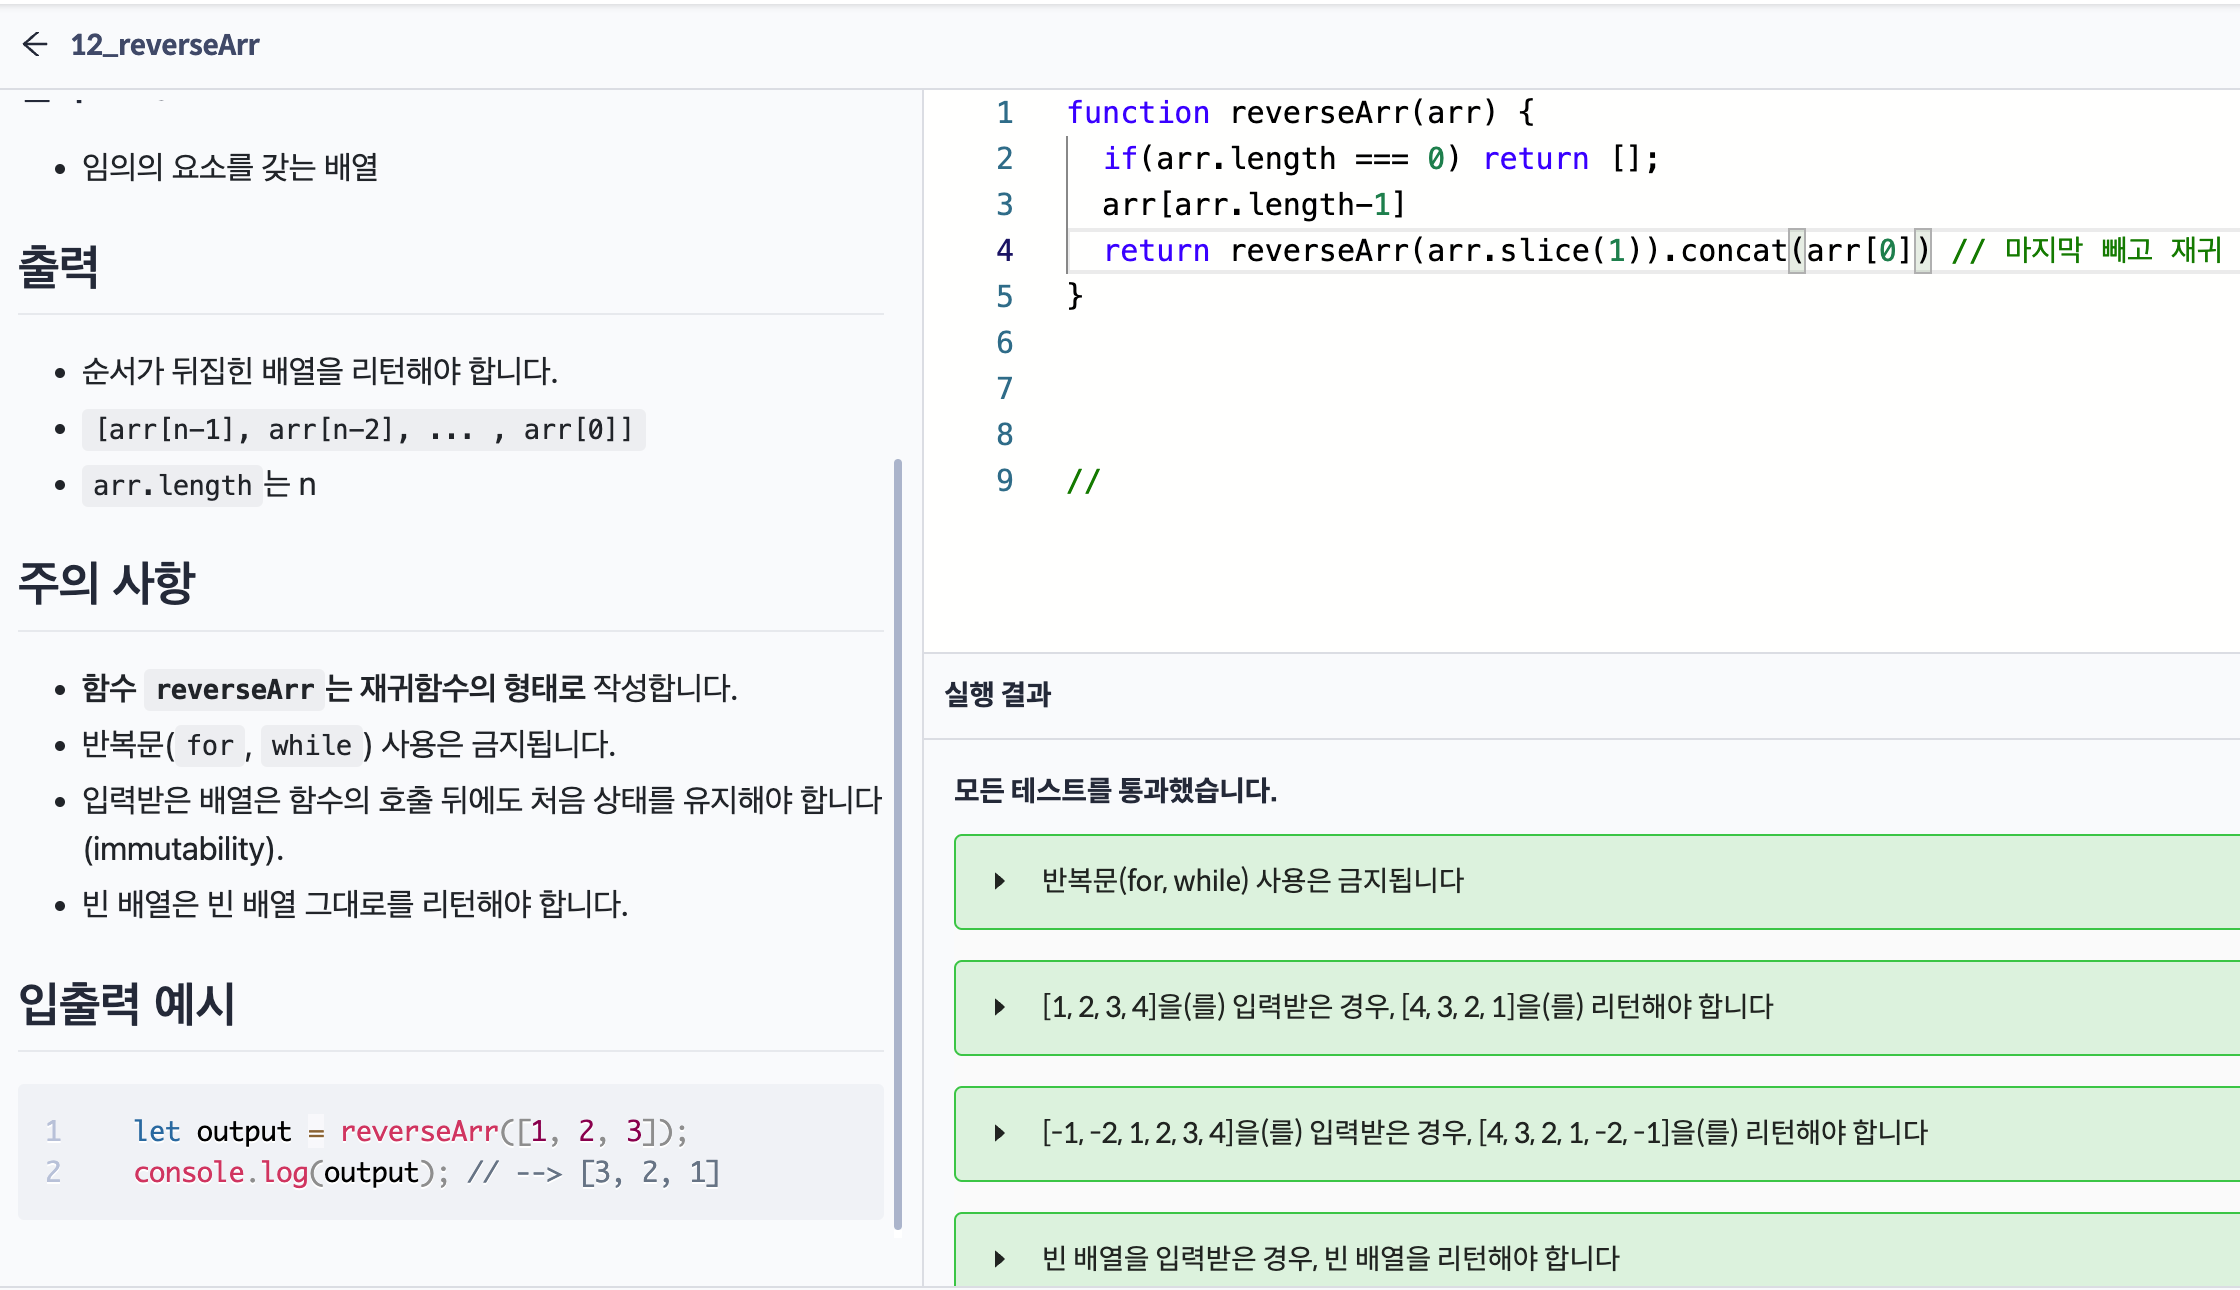2240x1290 pixels.
Task: Click the // comment on line 9
Action: click(1084, 482)
